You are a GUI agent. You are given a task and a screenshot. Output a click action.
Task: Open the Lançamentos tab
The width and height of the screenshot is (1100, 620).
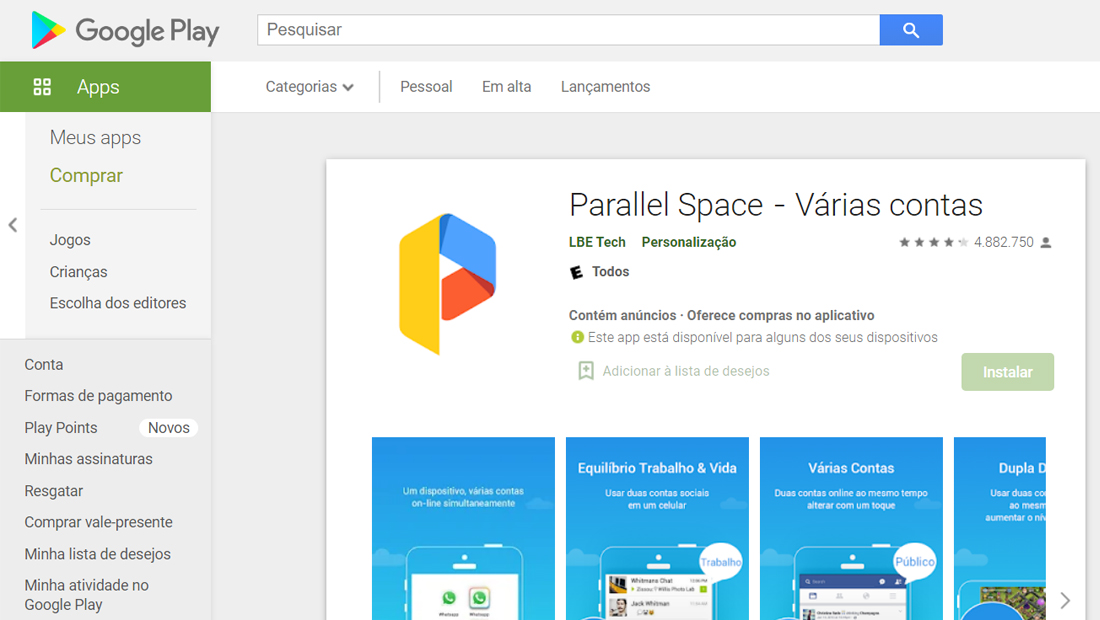tap(605, 87)
